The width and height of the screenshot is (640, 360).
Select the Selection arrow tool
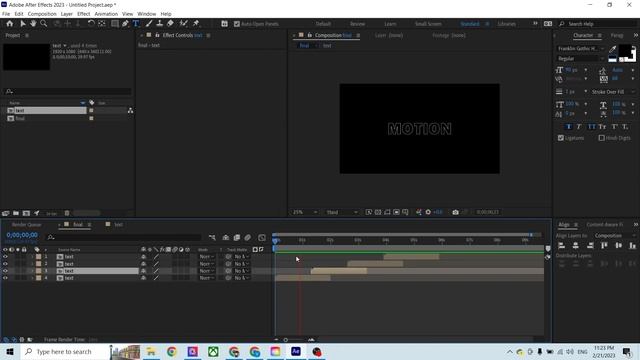click(x=23, y=24)
